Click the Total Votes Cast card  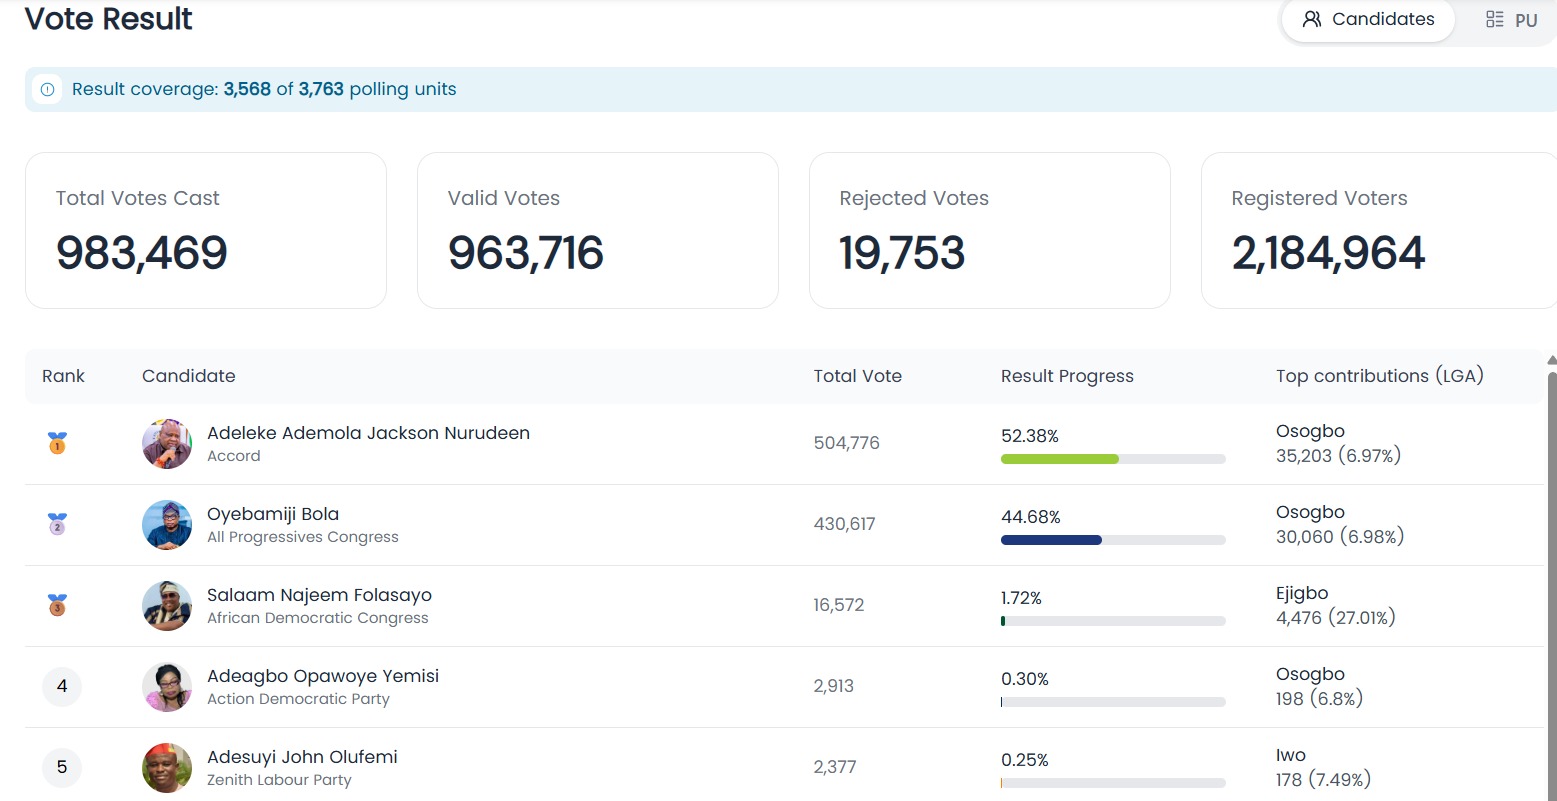pos(206,230)
